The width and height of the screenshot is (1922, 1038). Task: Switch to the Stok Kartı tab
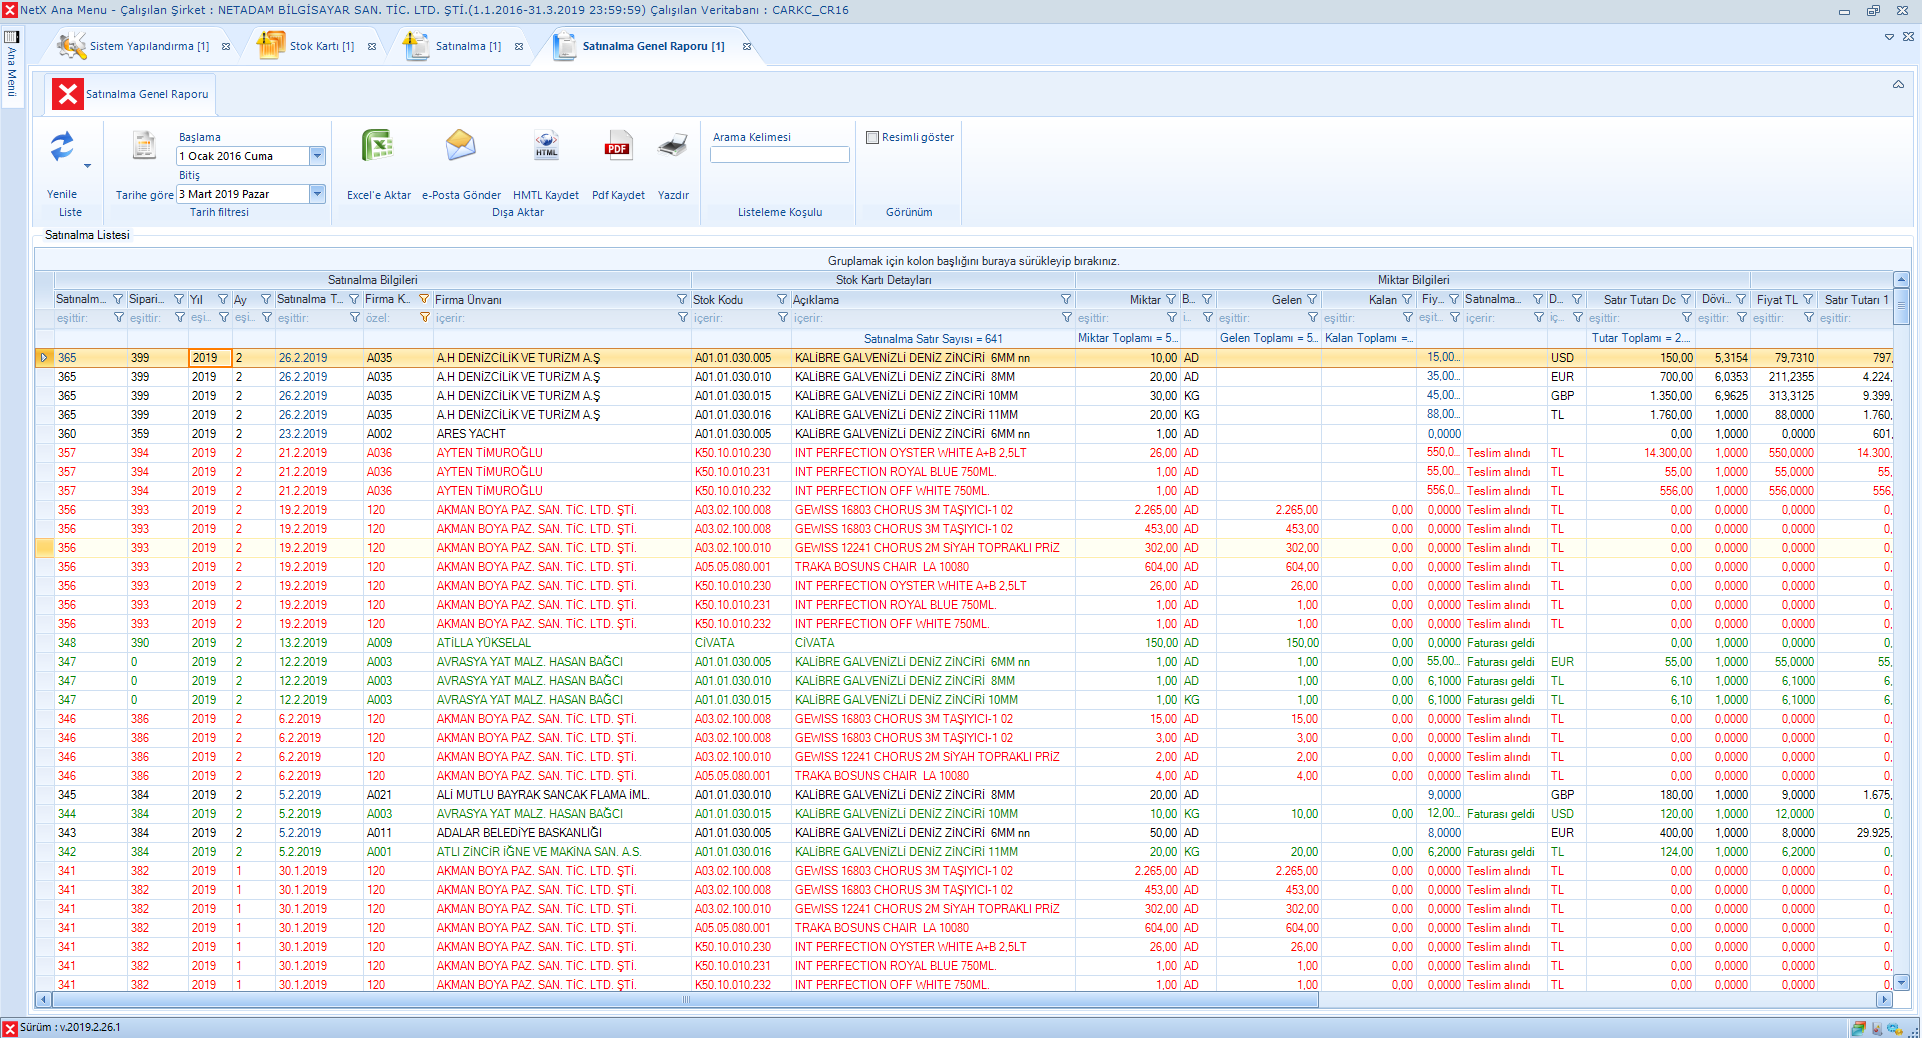(x=320, y=46)
